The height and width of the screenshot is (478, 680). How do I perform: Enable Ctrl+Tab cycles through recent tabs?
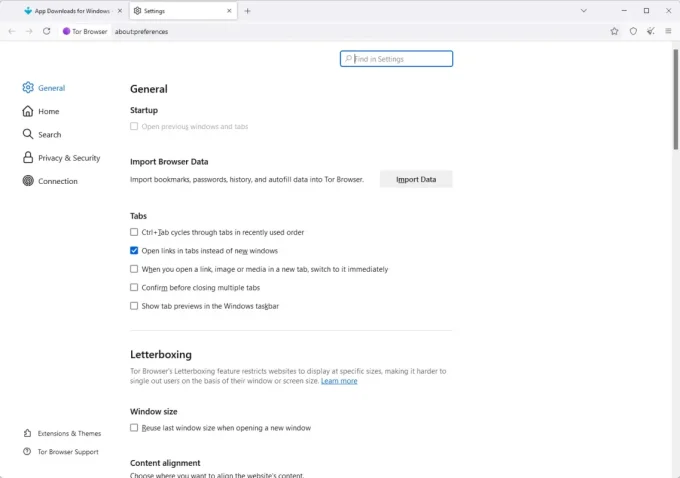tap(134, 232)
